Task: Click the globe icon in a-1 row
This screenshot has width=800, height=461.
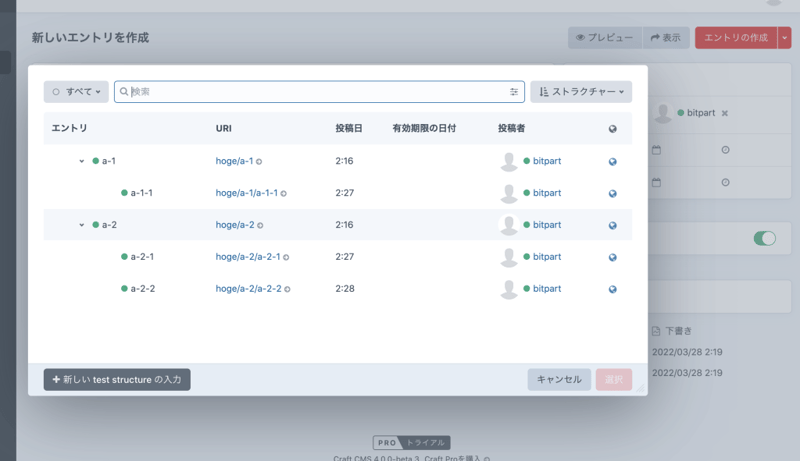Action: pyautogui.click(x=613, y=161)
